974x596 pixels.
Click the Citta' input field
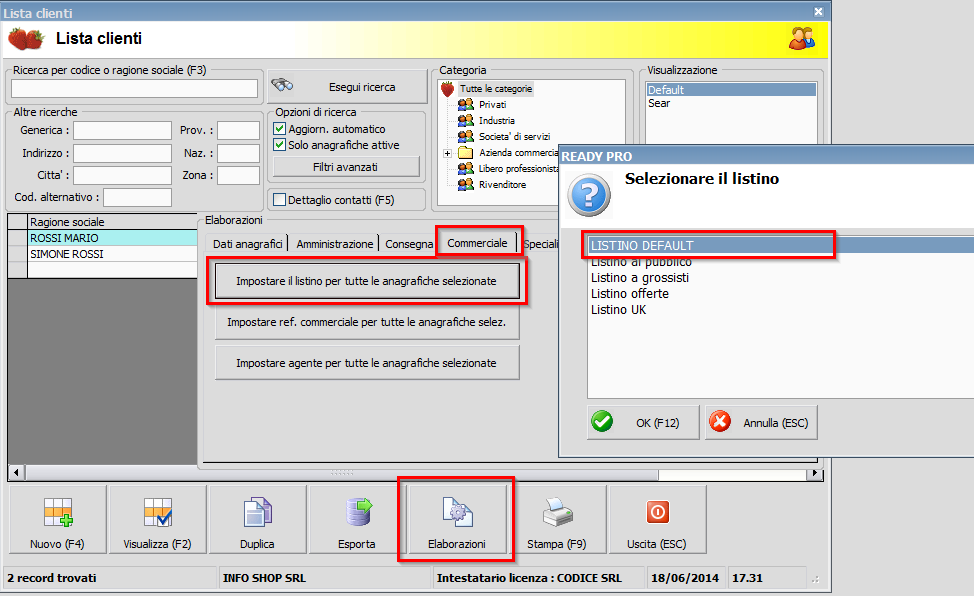click(x=122, y=175)
